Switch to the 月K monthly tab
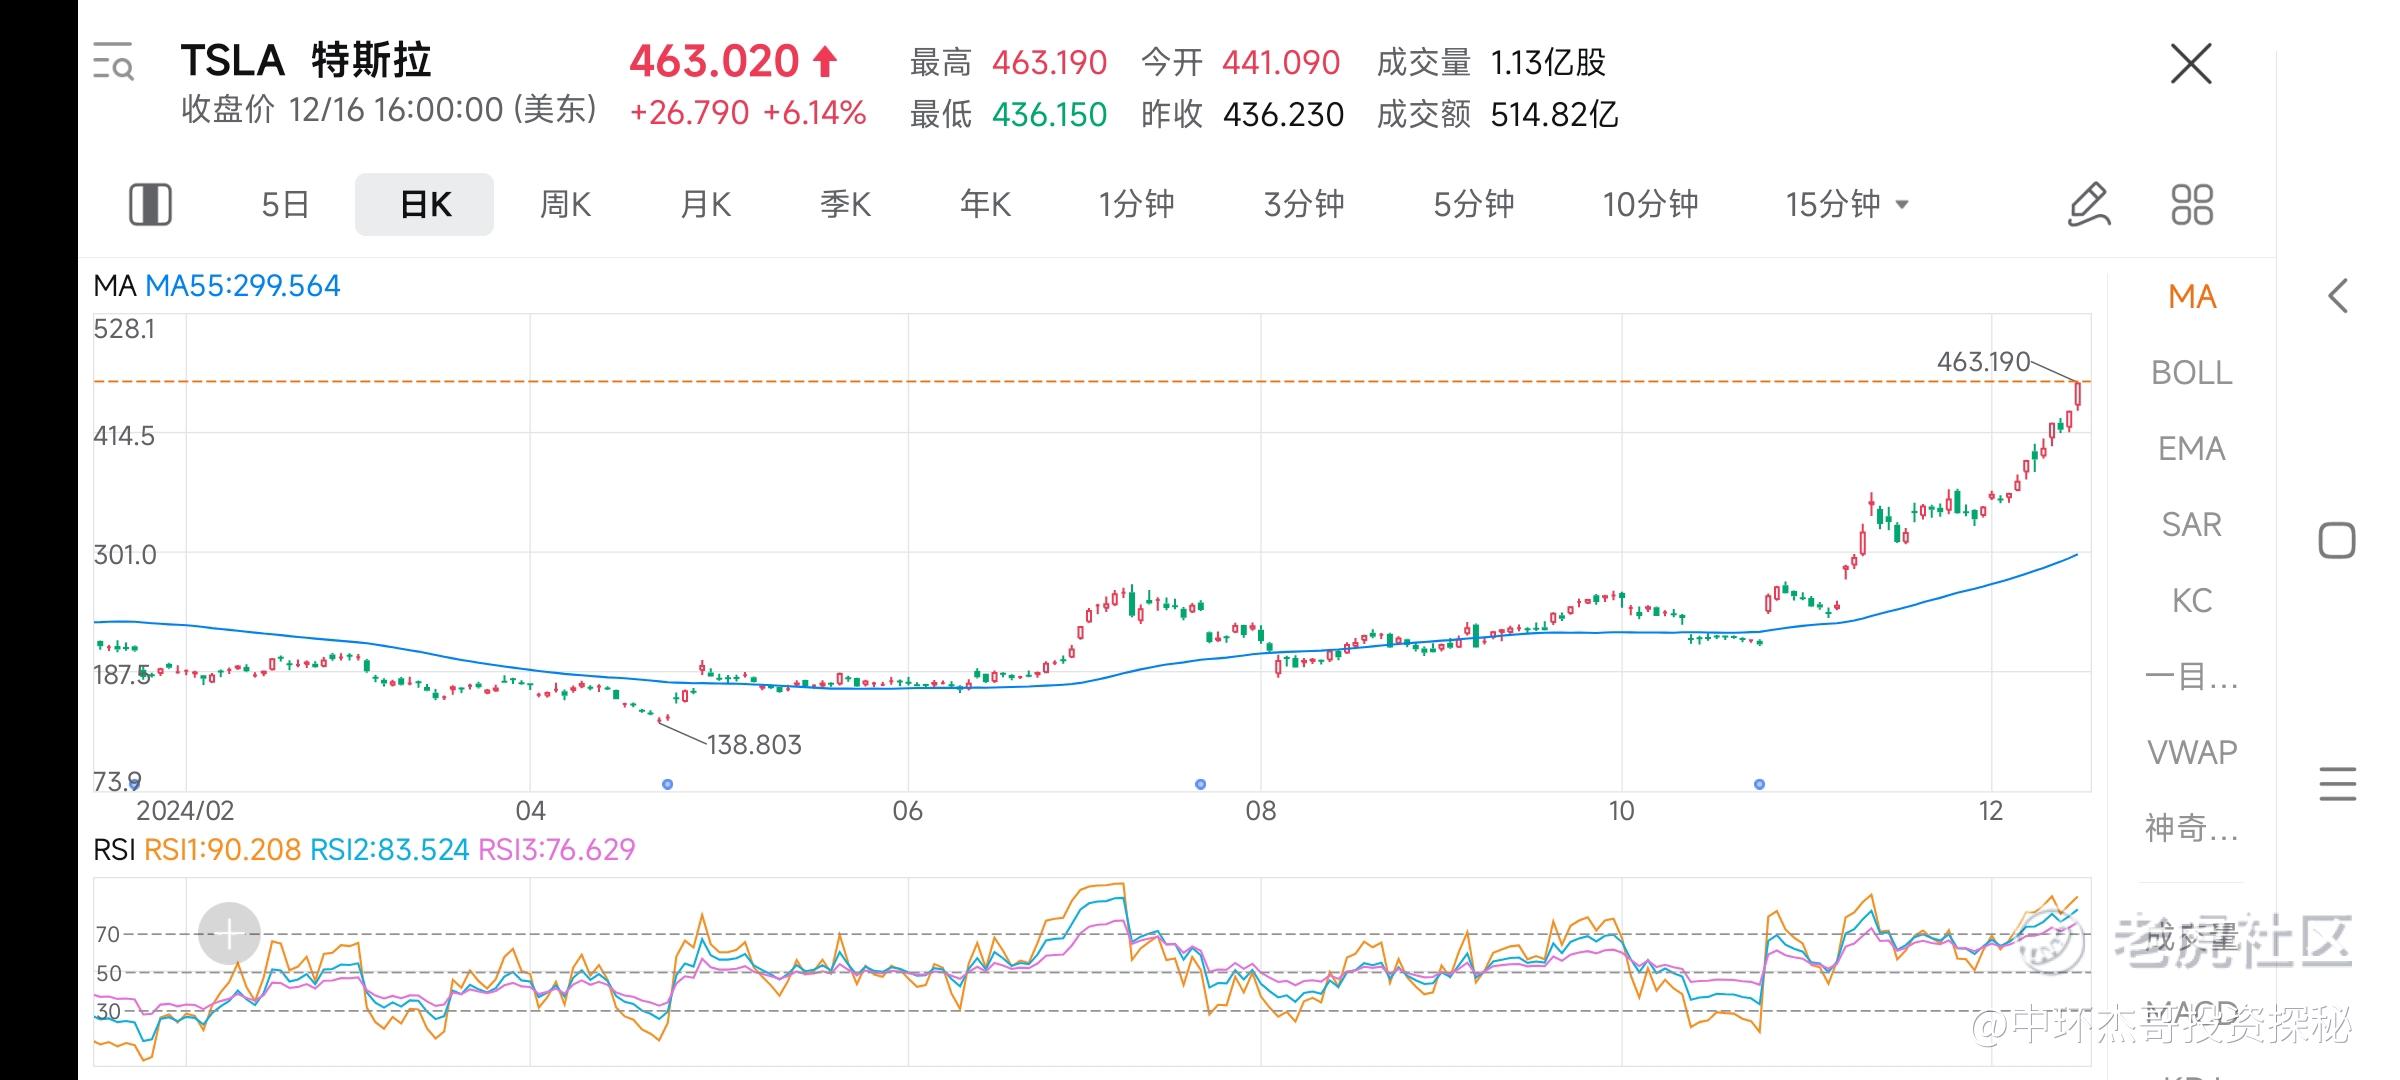The image size is (2400, 1080). point(705,205)
